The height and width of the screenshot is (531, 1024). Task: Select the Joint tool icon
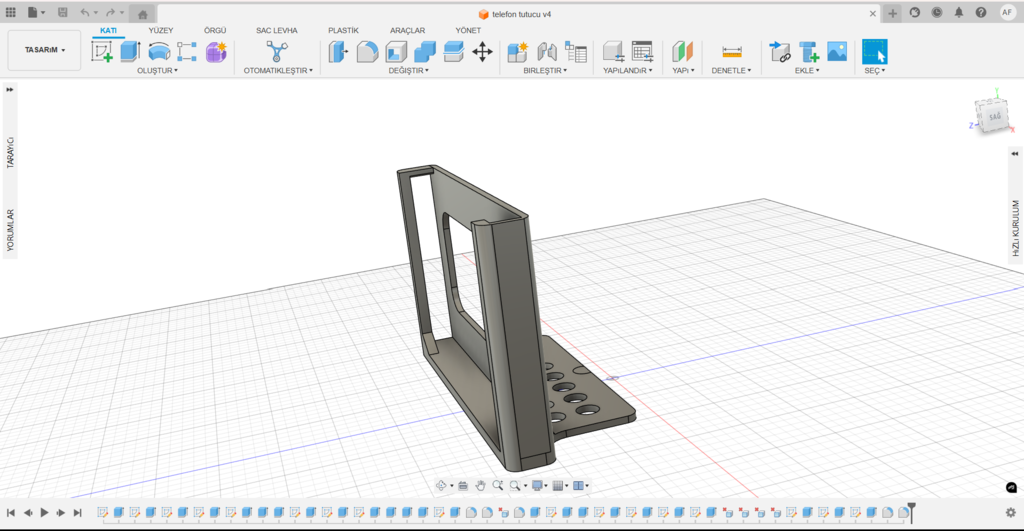click(547, 52)
